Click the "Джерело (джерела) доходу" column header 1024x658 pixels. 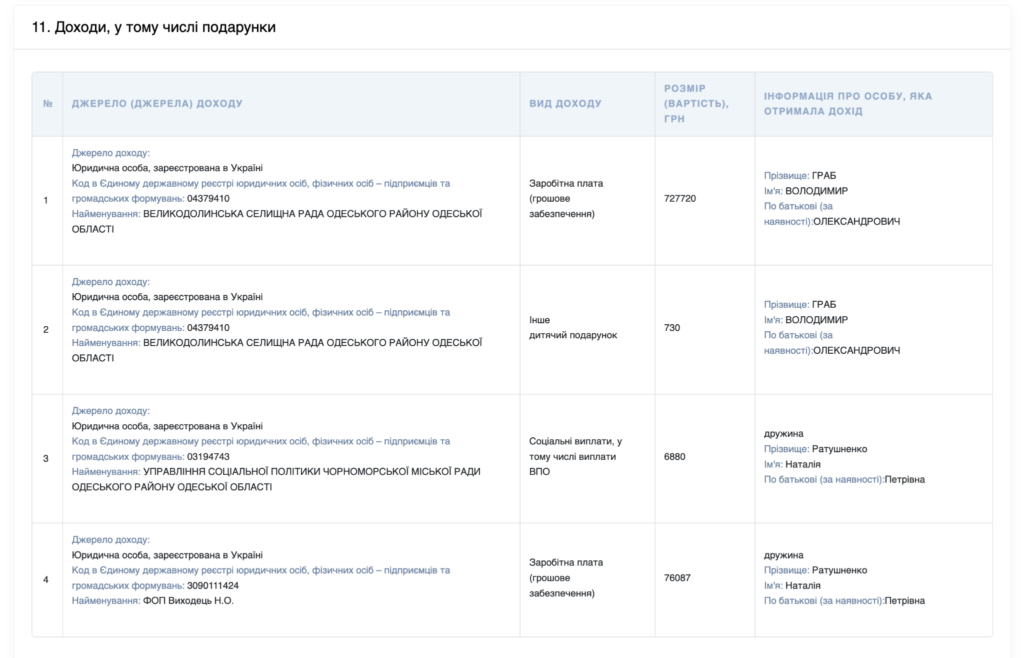(157, 104)
